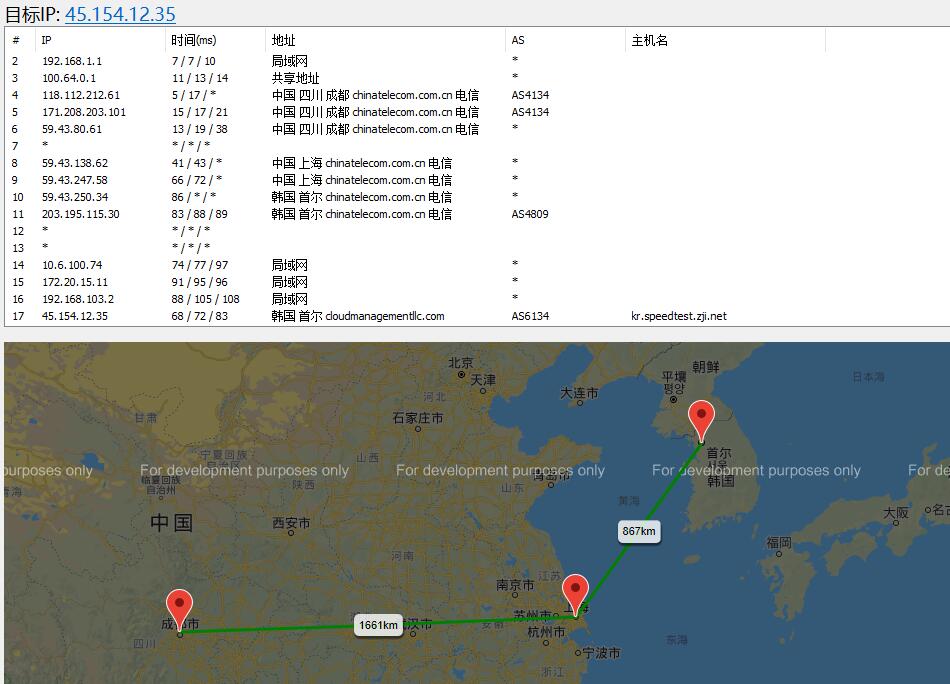Select IP 118.112.212.61 in hop 4
Screen dimensions: 950x684
click(81, 95)
